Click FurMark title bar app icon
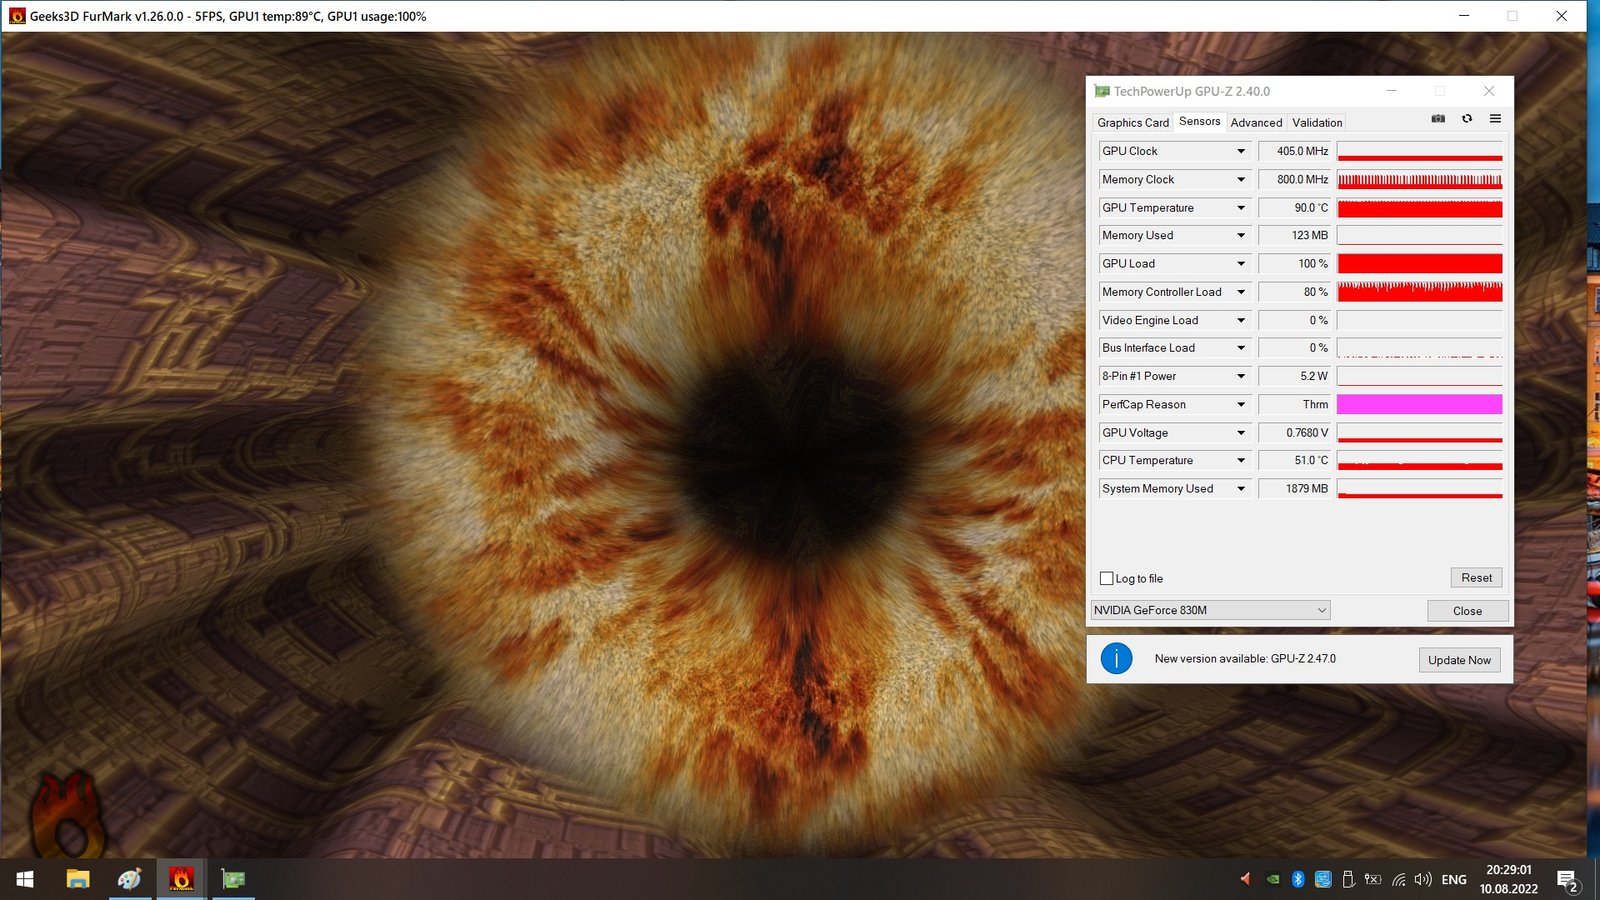The height and width of the screenshot is (900, 1600). [17, 16]
